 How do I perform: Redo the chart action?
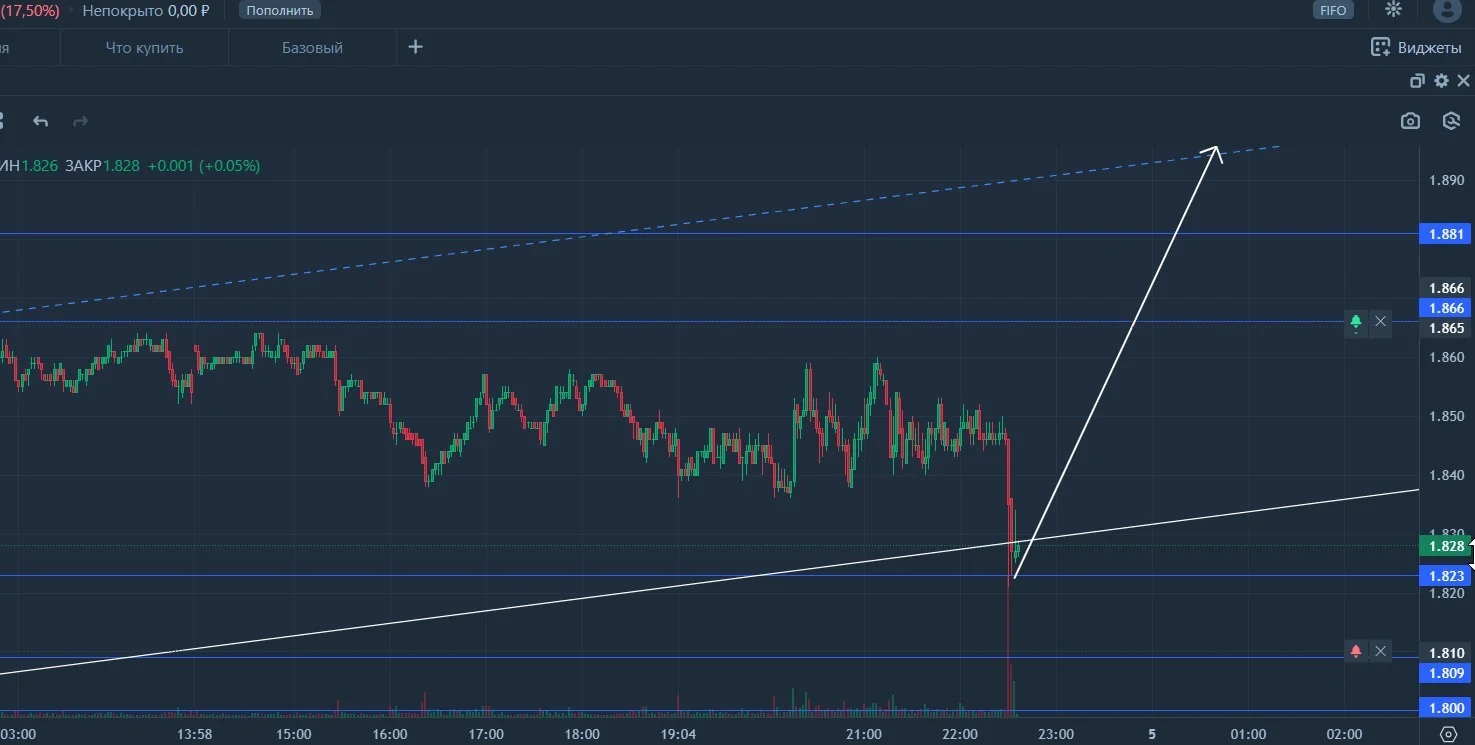(81, 121)
